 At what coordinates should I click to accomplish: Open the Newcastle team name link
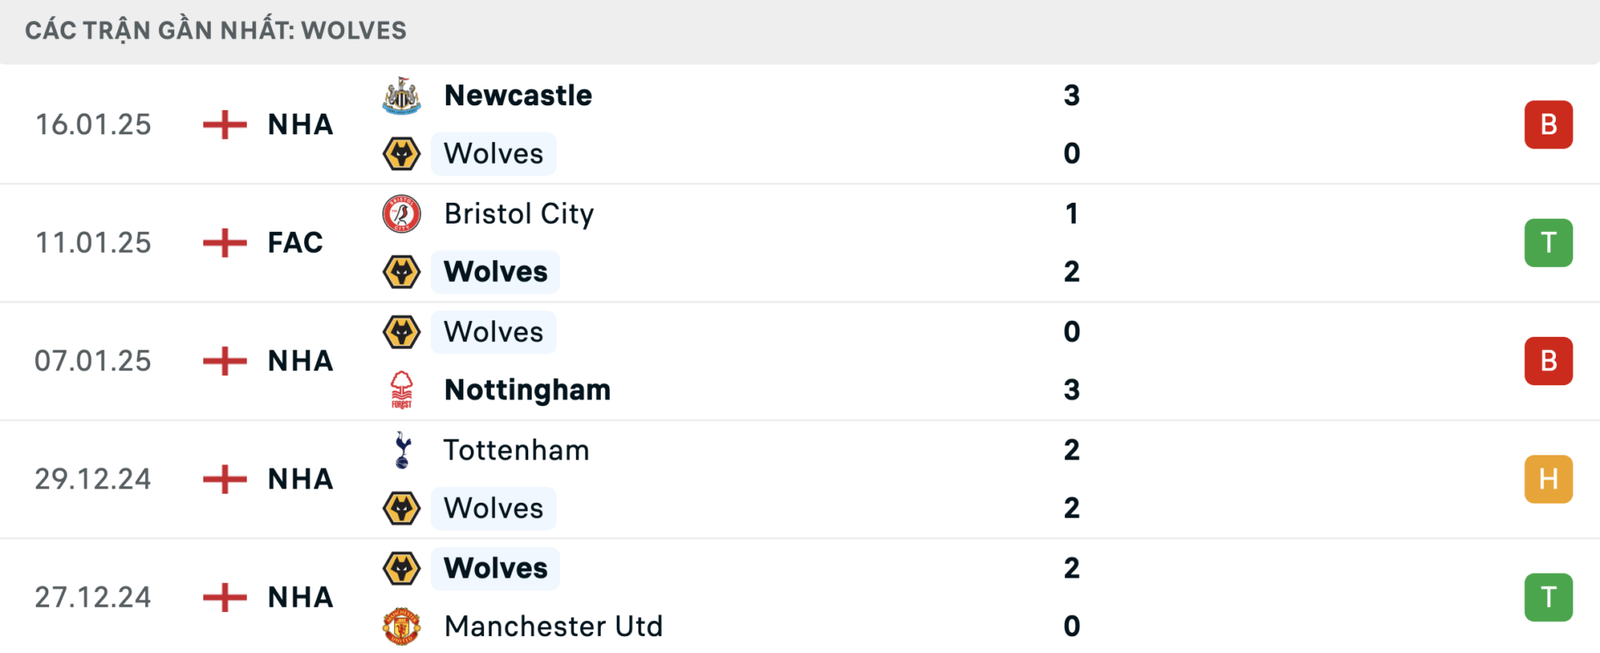pyautogui.click(x=518, y=96)
